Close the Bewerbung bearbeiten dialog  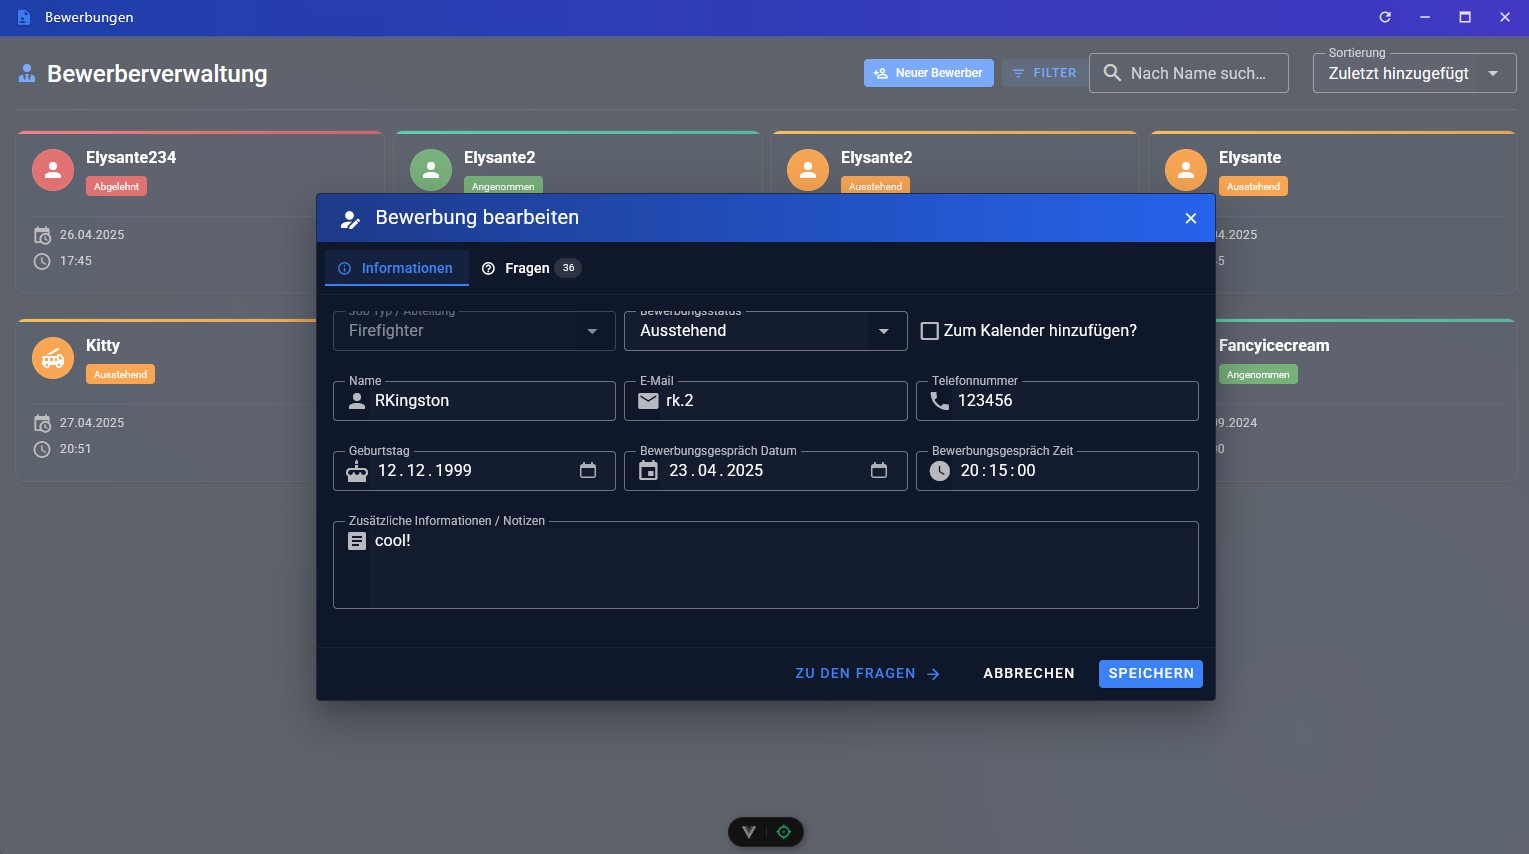(1190, 218)
